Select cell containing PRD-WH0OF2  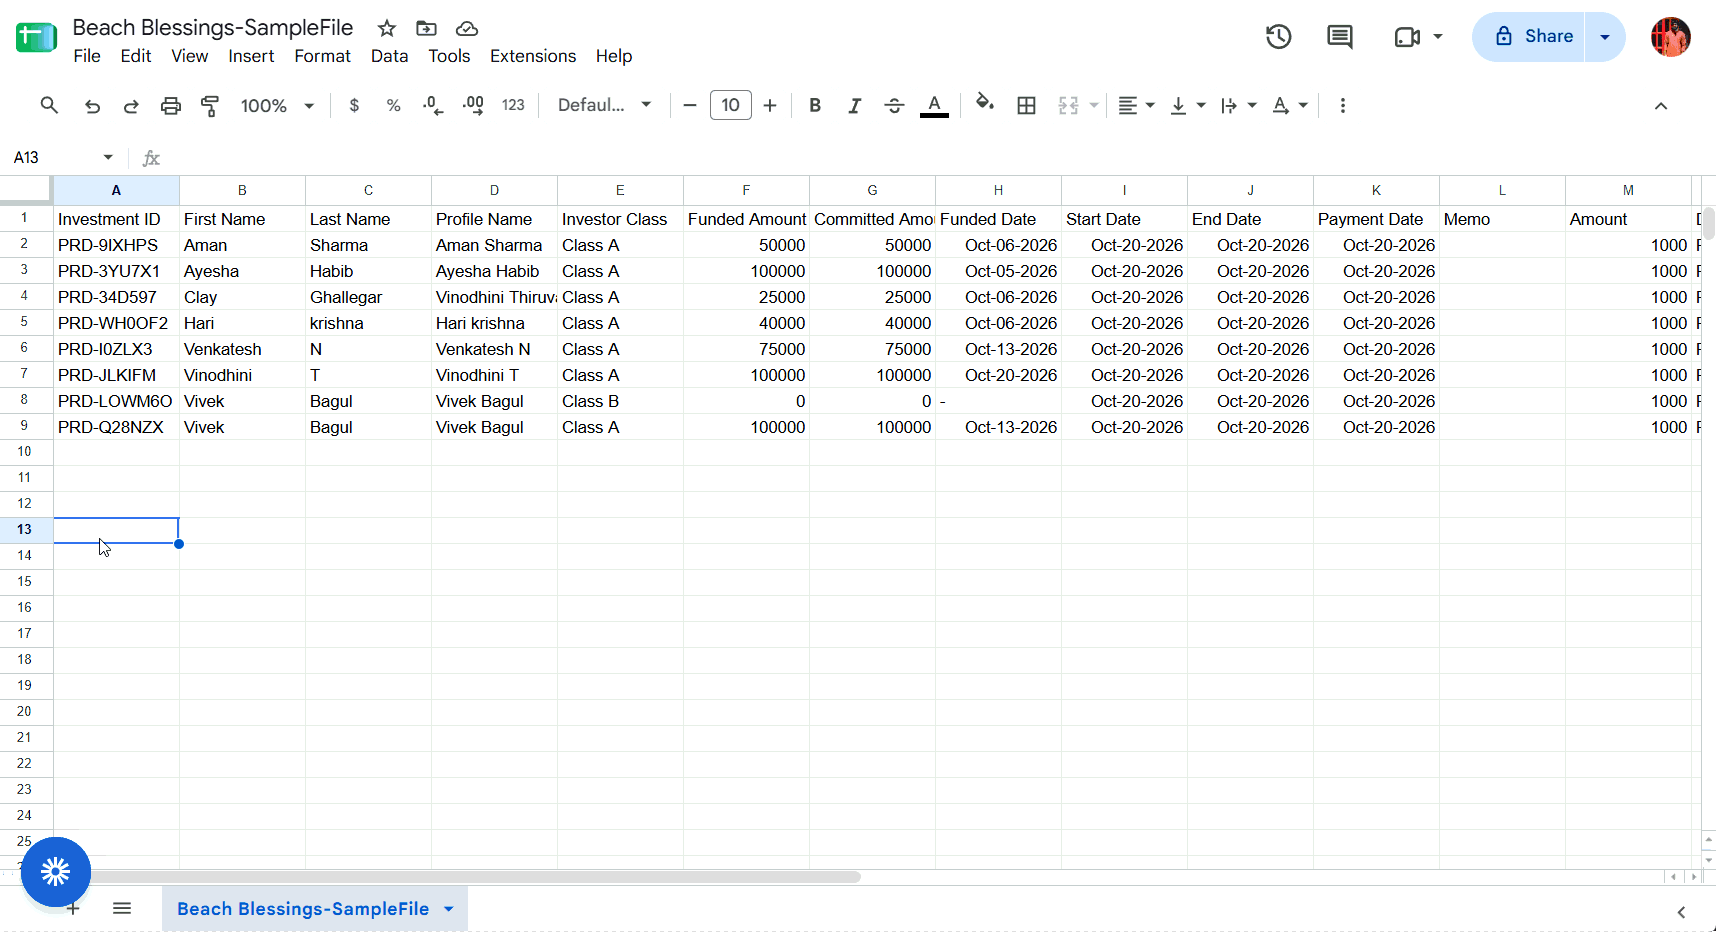tap(116, 323)
